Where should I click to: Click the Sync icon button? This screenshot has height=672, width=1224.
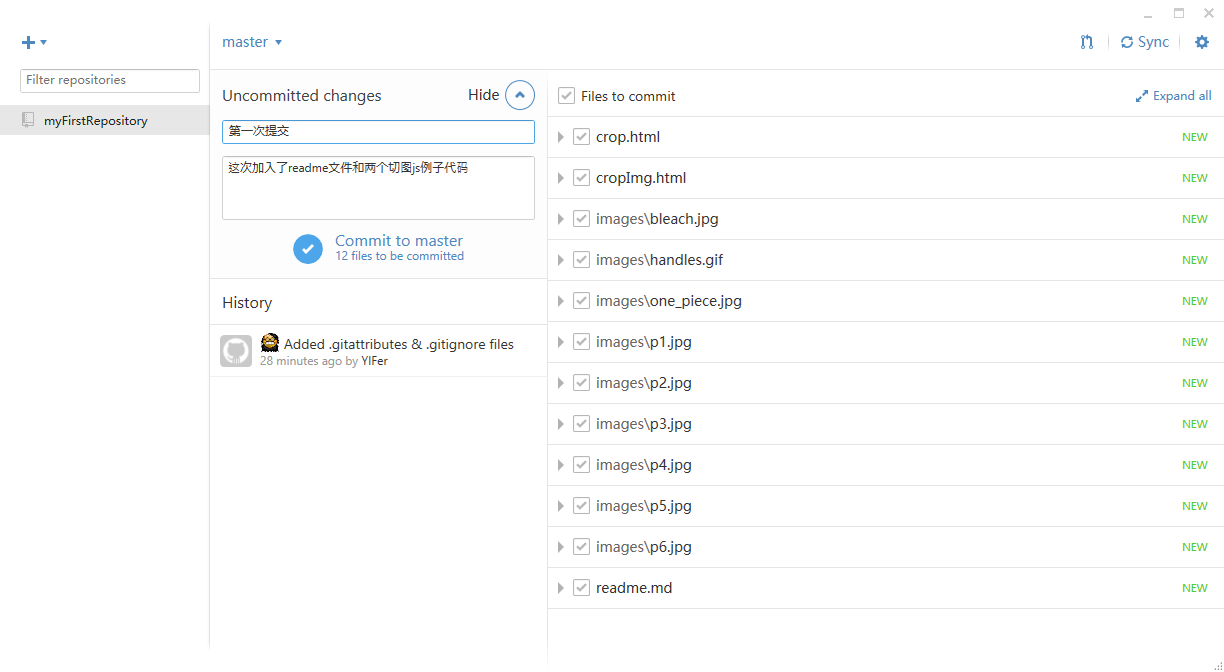click(1127, 42)
